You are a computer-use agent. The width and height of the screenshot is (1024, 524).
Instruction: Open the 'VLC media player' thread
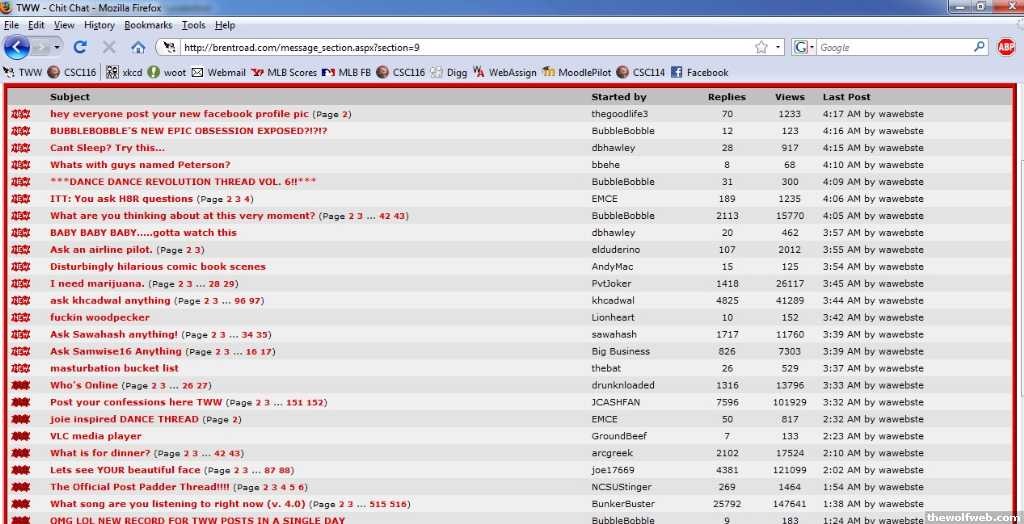(x=96, y=436)
